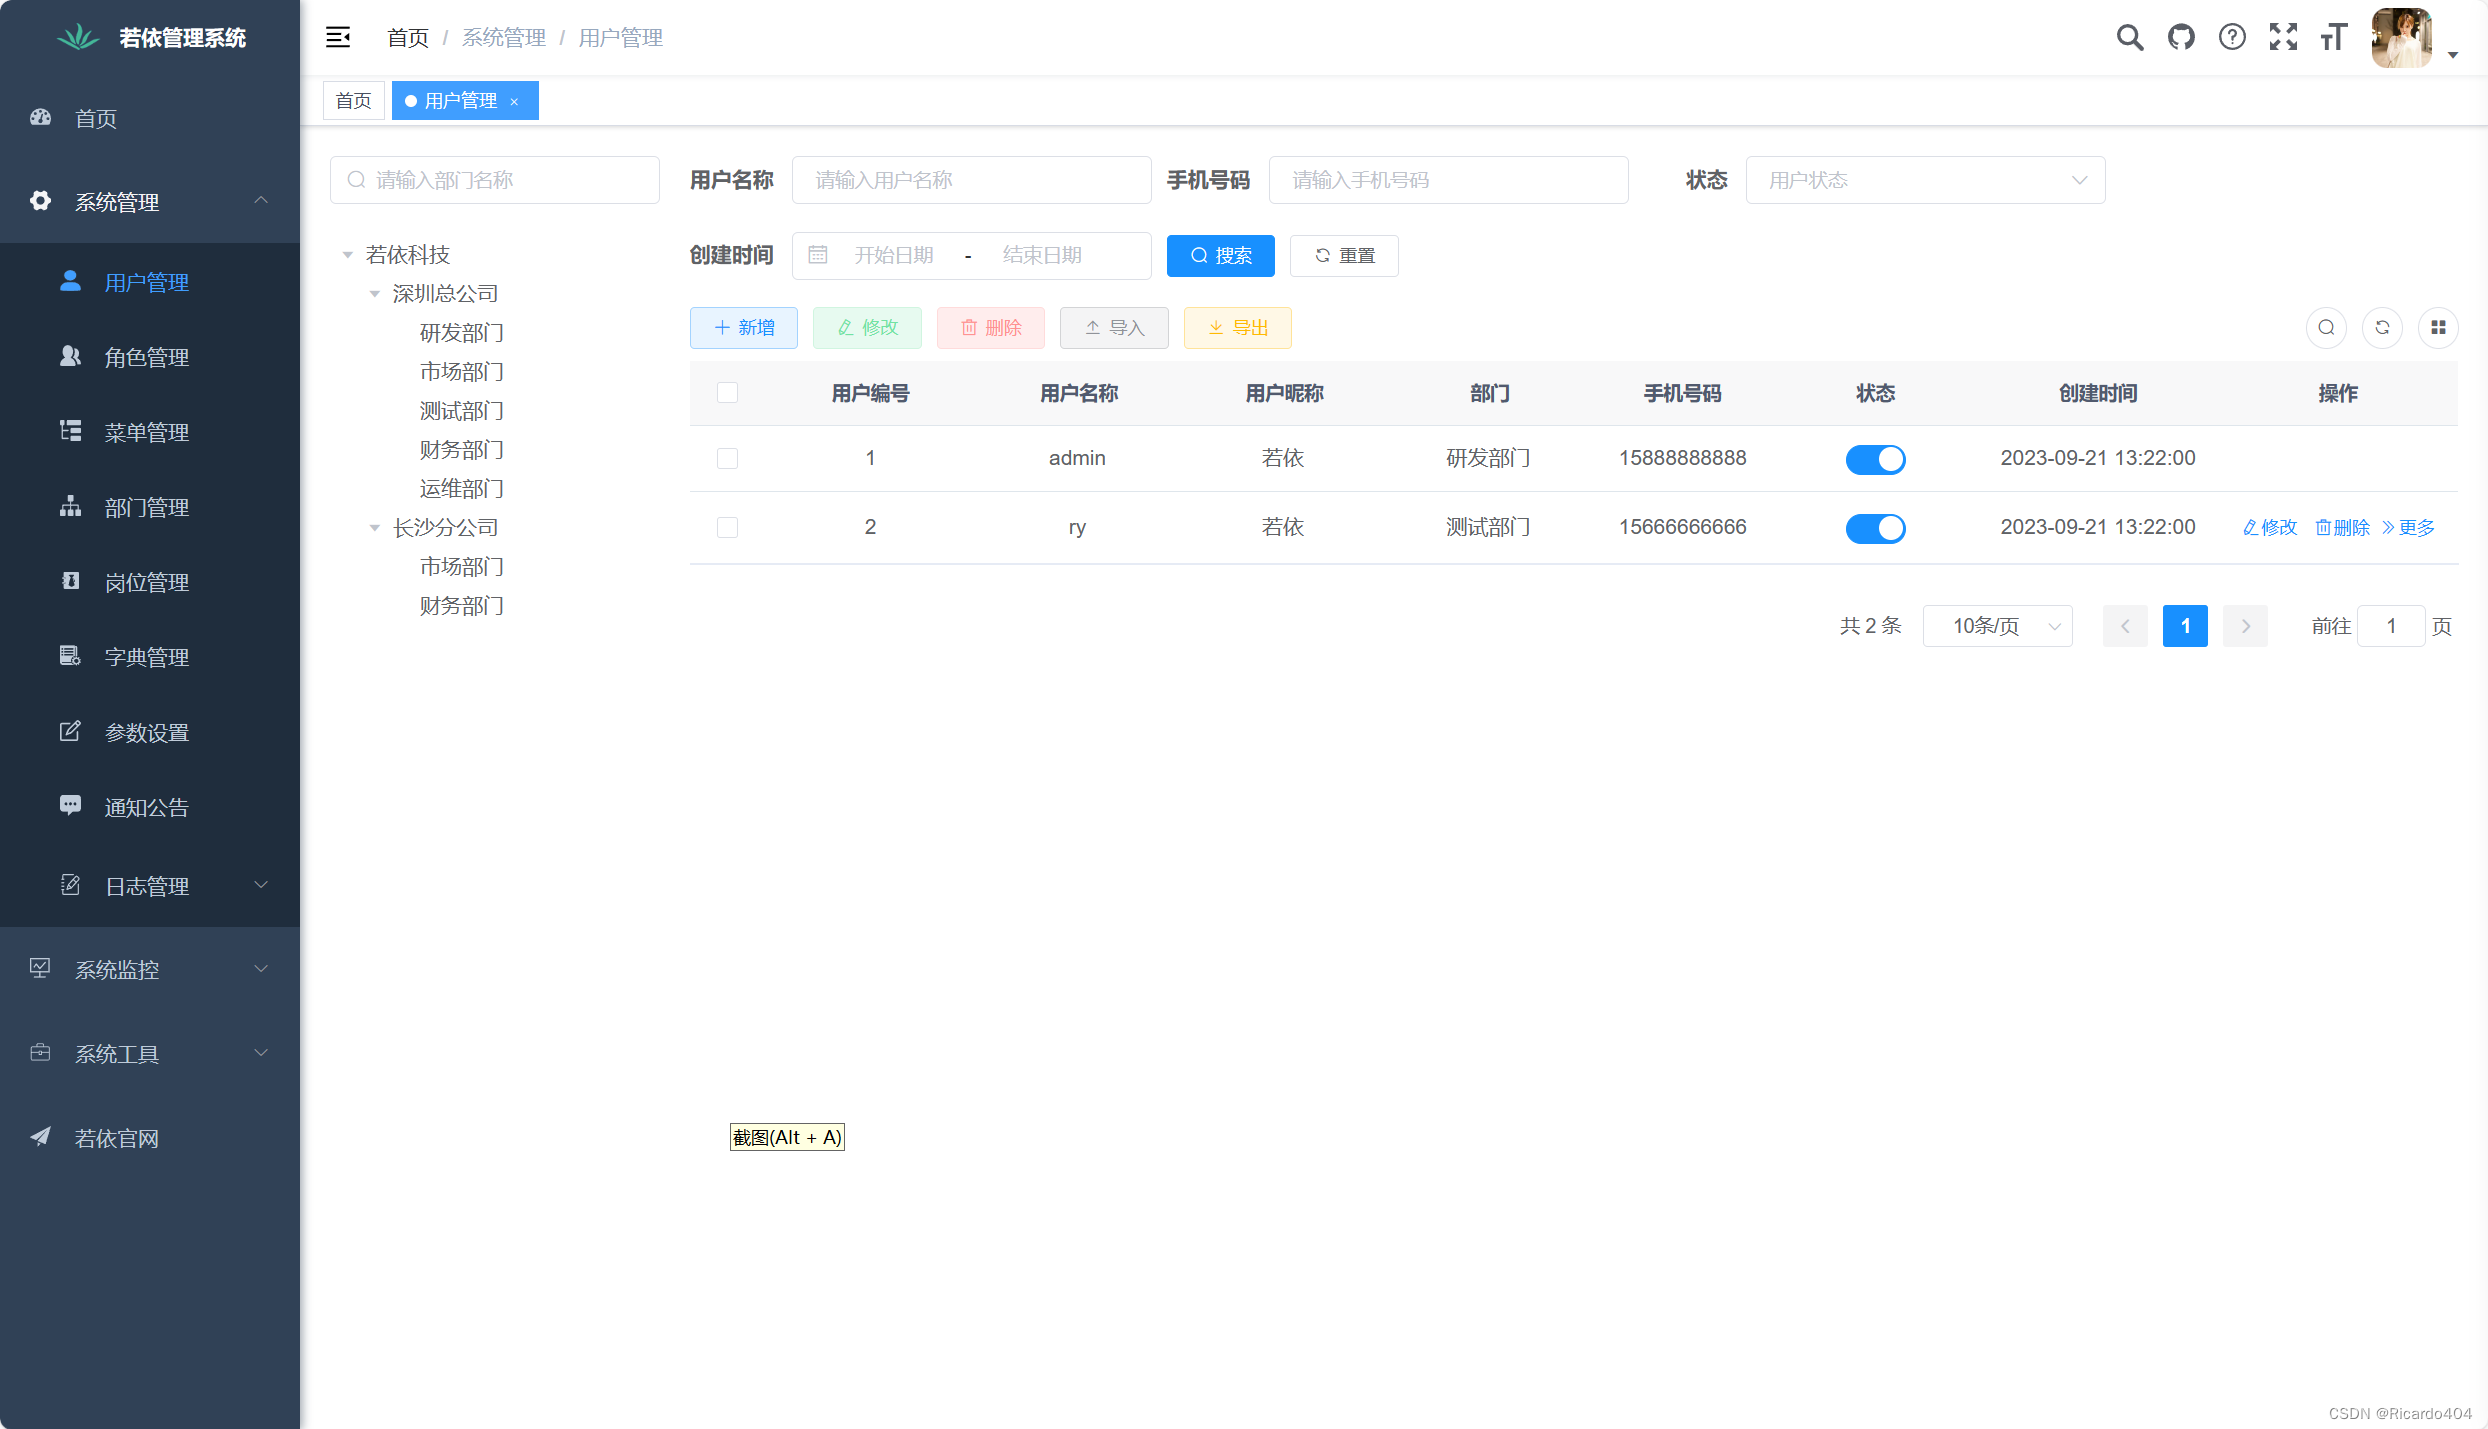
Task: Toggle table search with the magnifier icon above table
Action: [x=2326, y=327]
